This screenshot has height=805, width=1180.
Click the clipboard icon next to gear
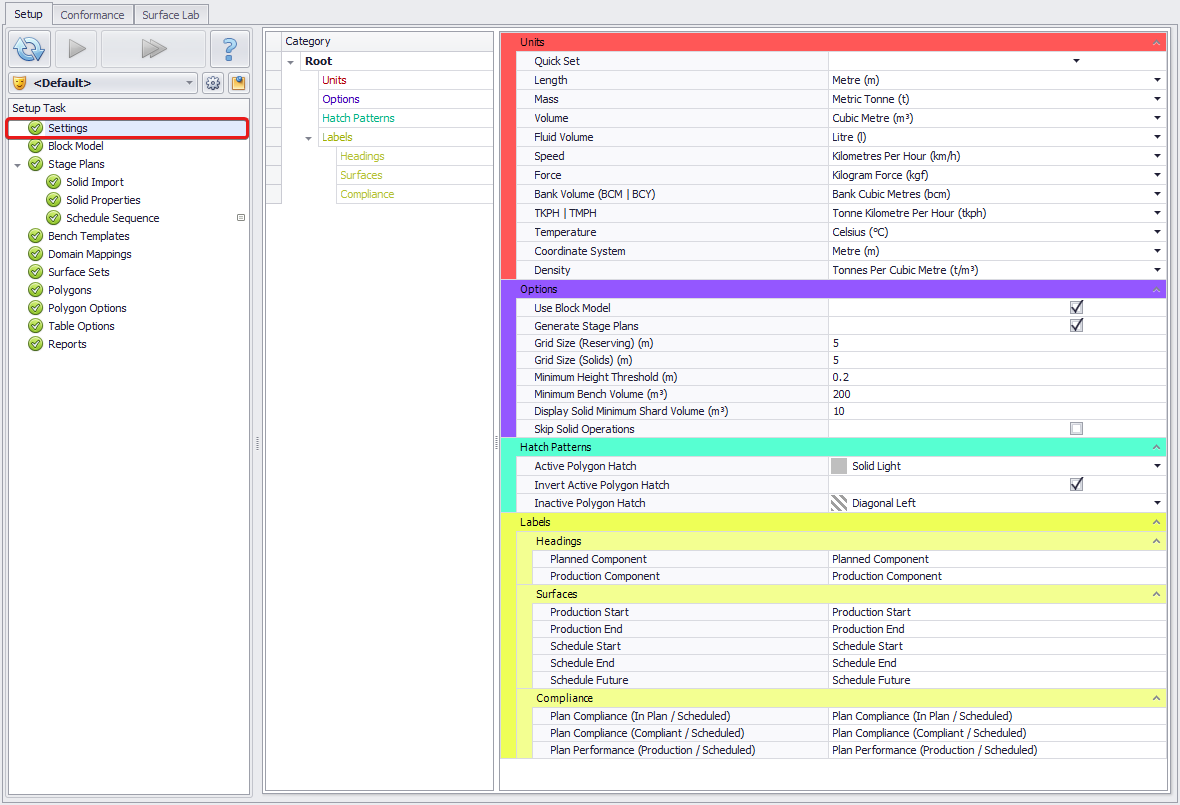tap(238, 83)
